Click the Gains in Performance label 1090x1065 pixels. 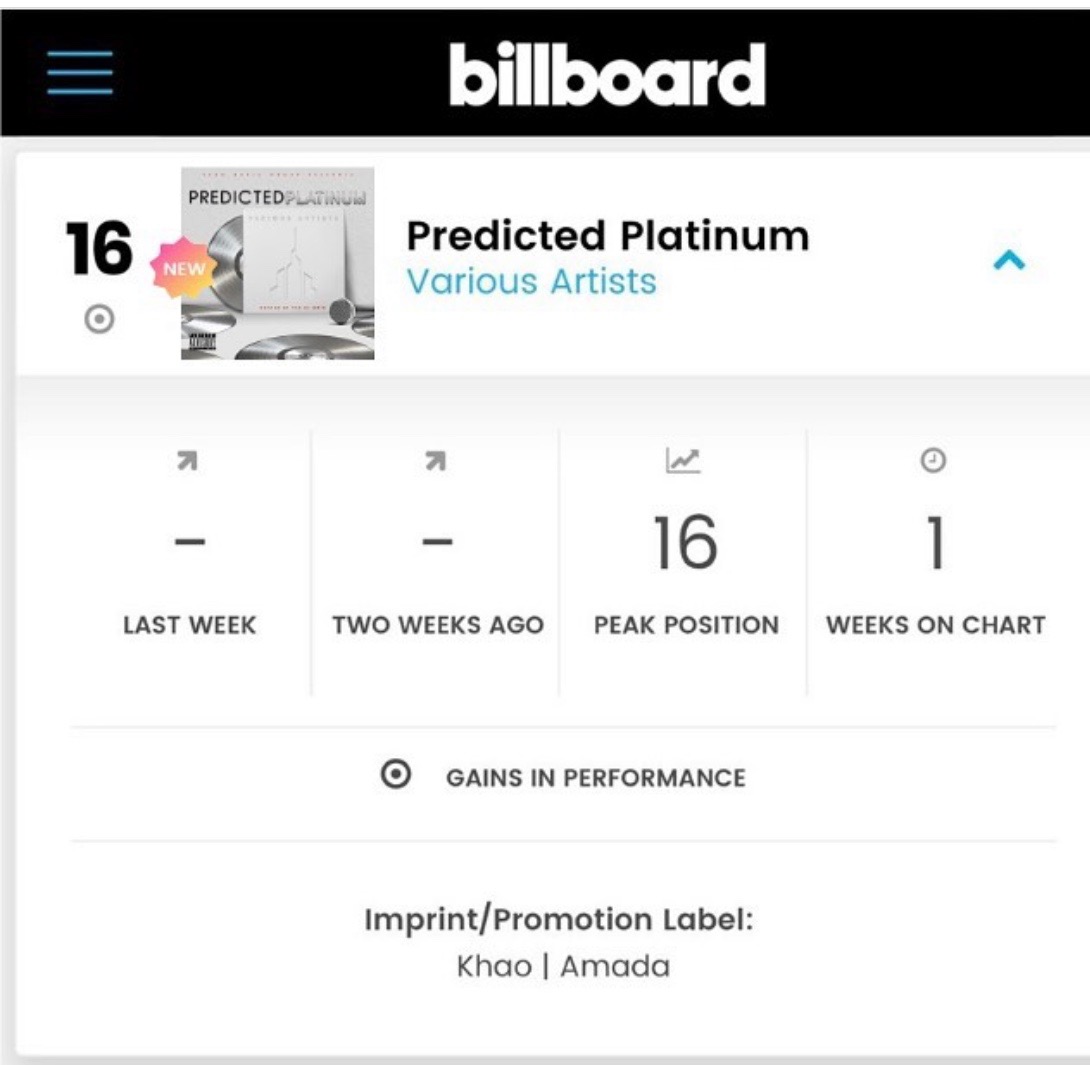pyautogui.click(x=595, y=778)
